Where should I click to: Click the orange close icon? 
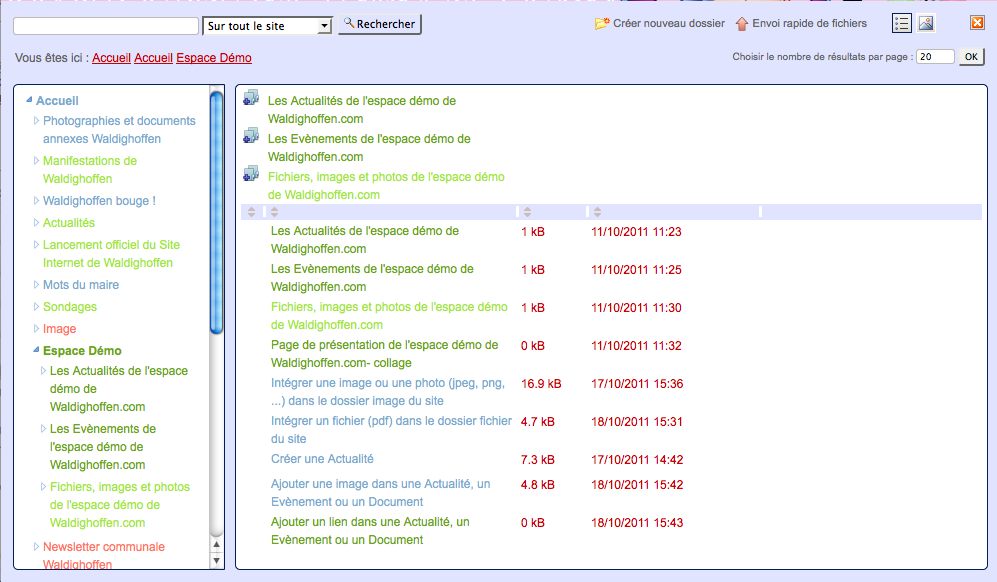[977, 23]
